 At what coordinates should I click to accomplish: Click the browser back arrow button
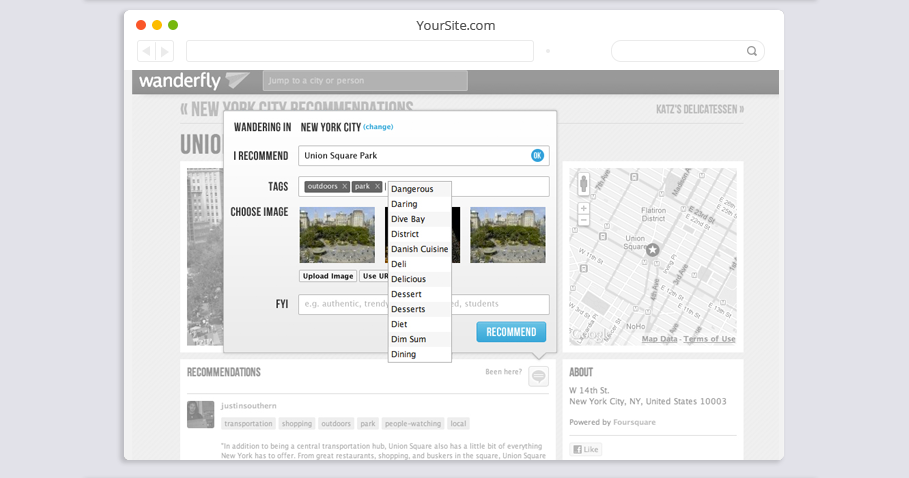point(147,51)
